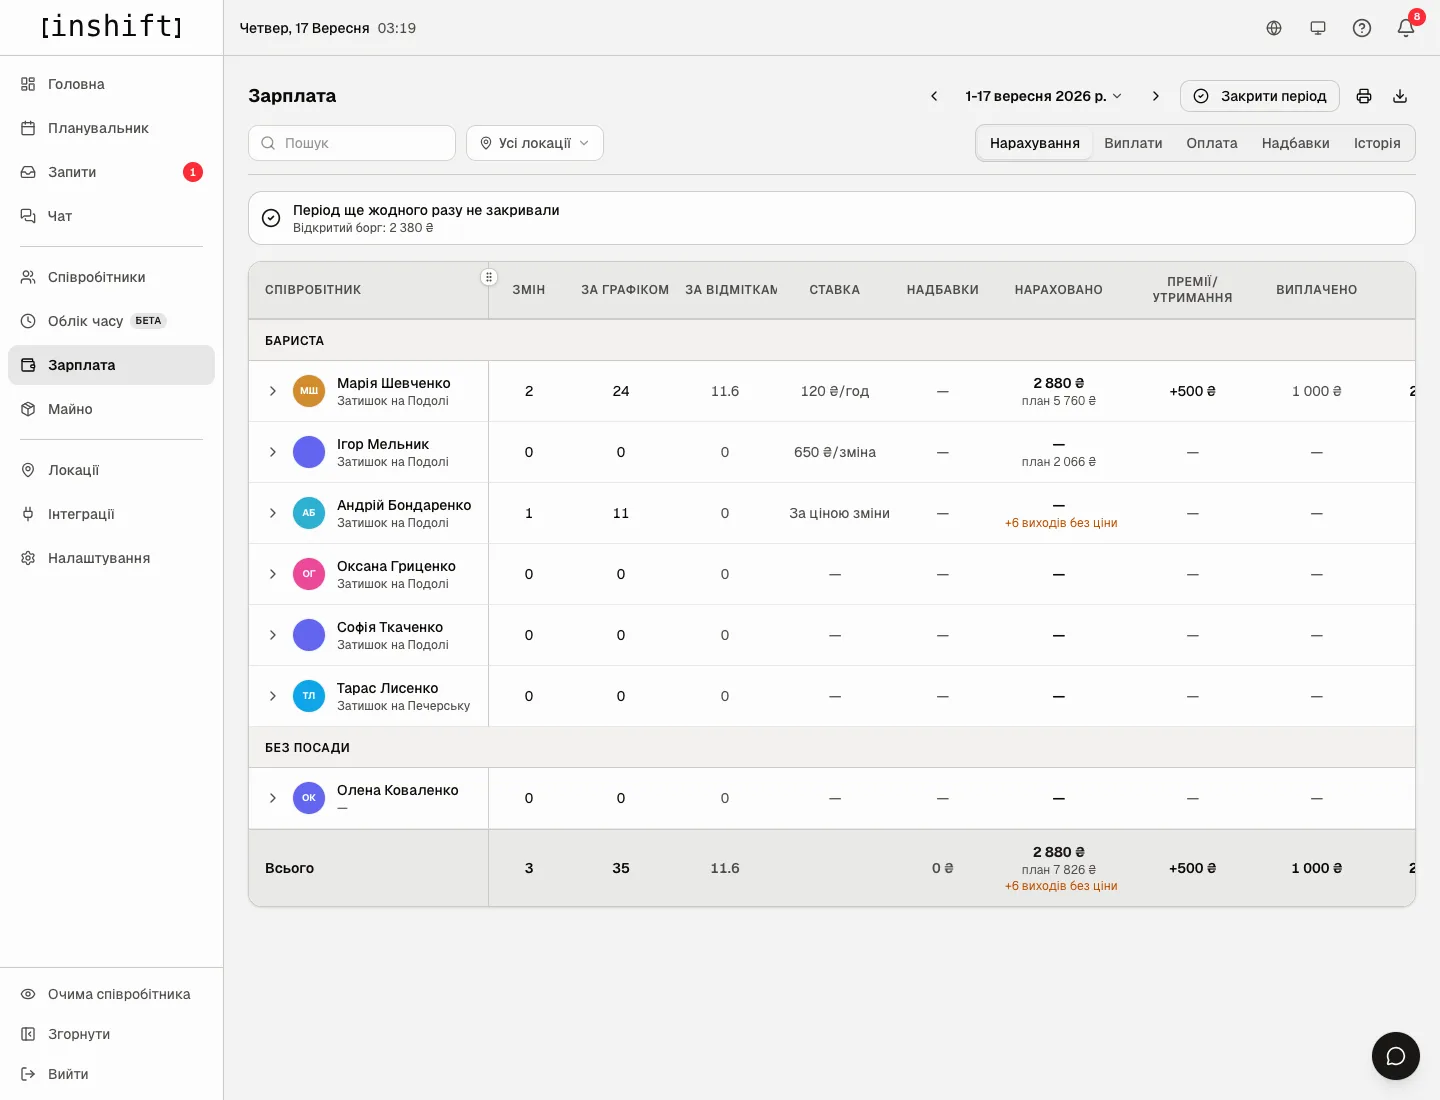The image size is (1440, 1100).
Task: Open Облік часу beta page
Action: pos(111,321)
